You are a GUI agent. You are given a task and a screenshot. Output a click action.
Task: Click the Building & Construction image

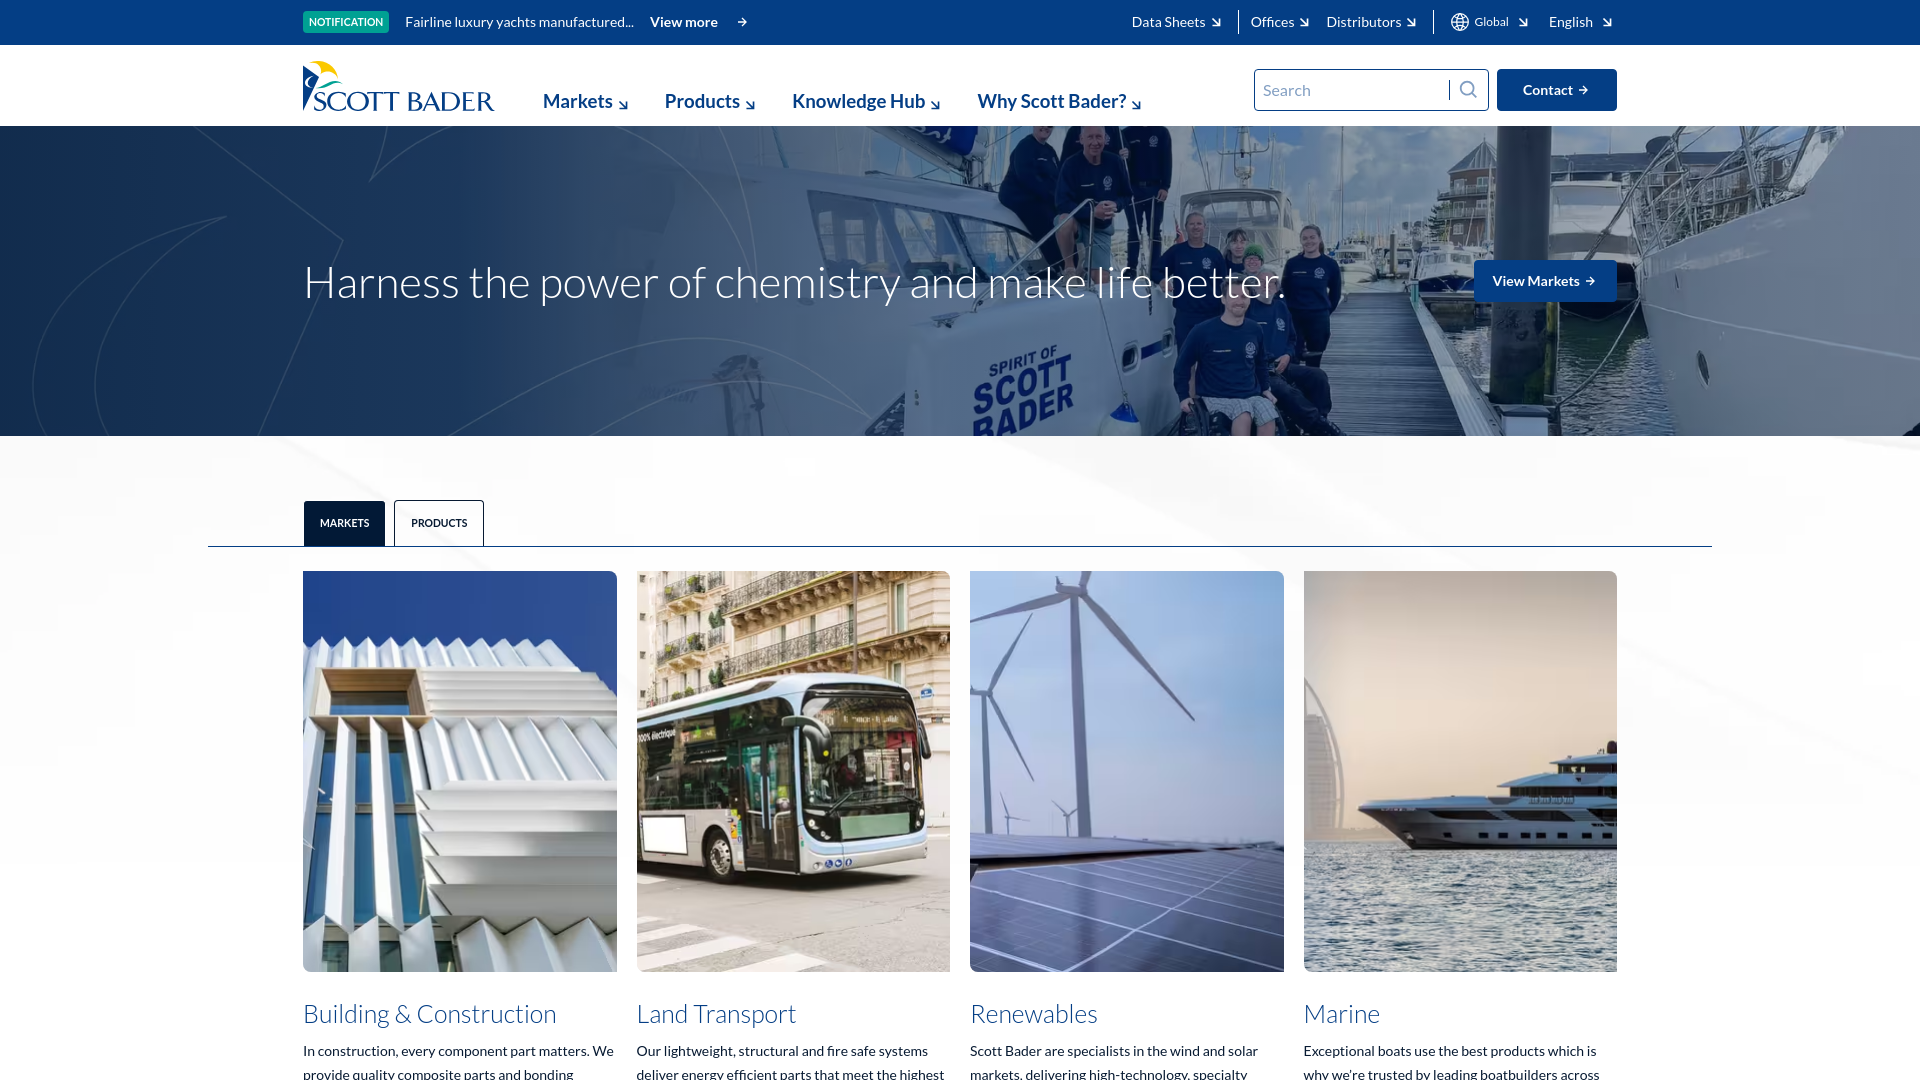[460, 771]
